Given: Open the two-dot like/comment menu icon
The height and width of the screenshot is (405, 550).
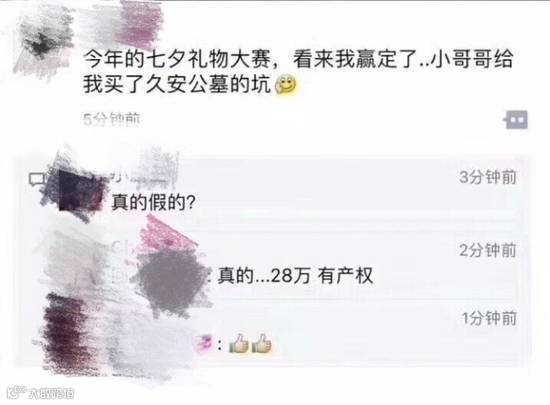Looking at the screenshot, I should pos(516,120).
